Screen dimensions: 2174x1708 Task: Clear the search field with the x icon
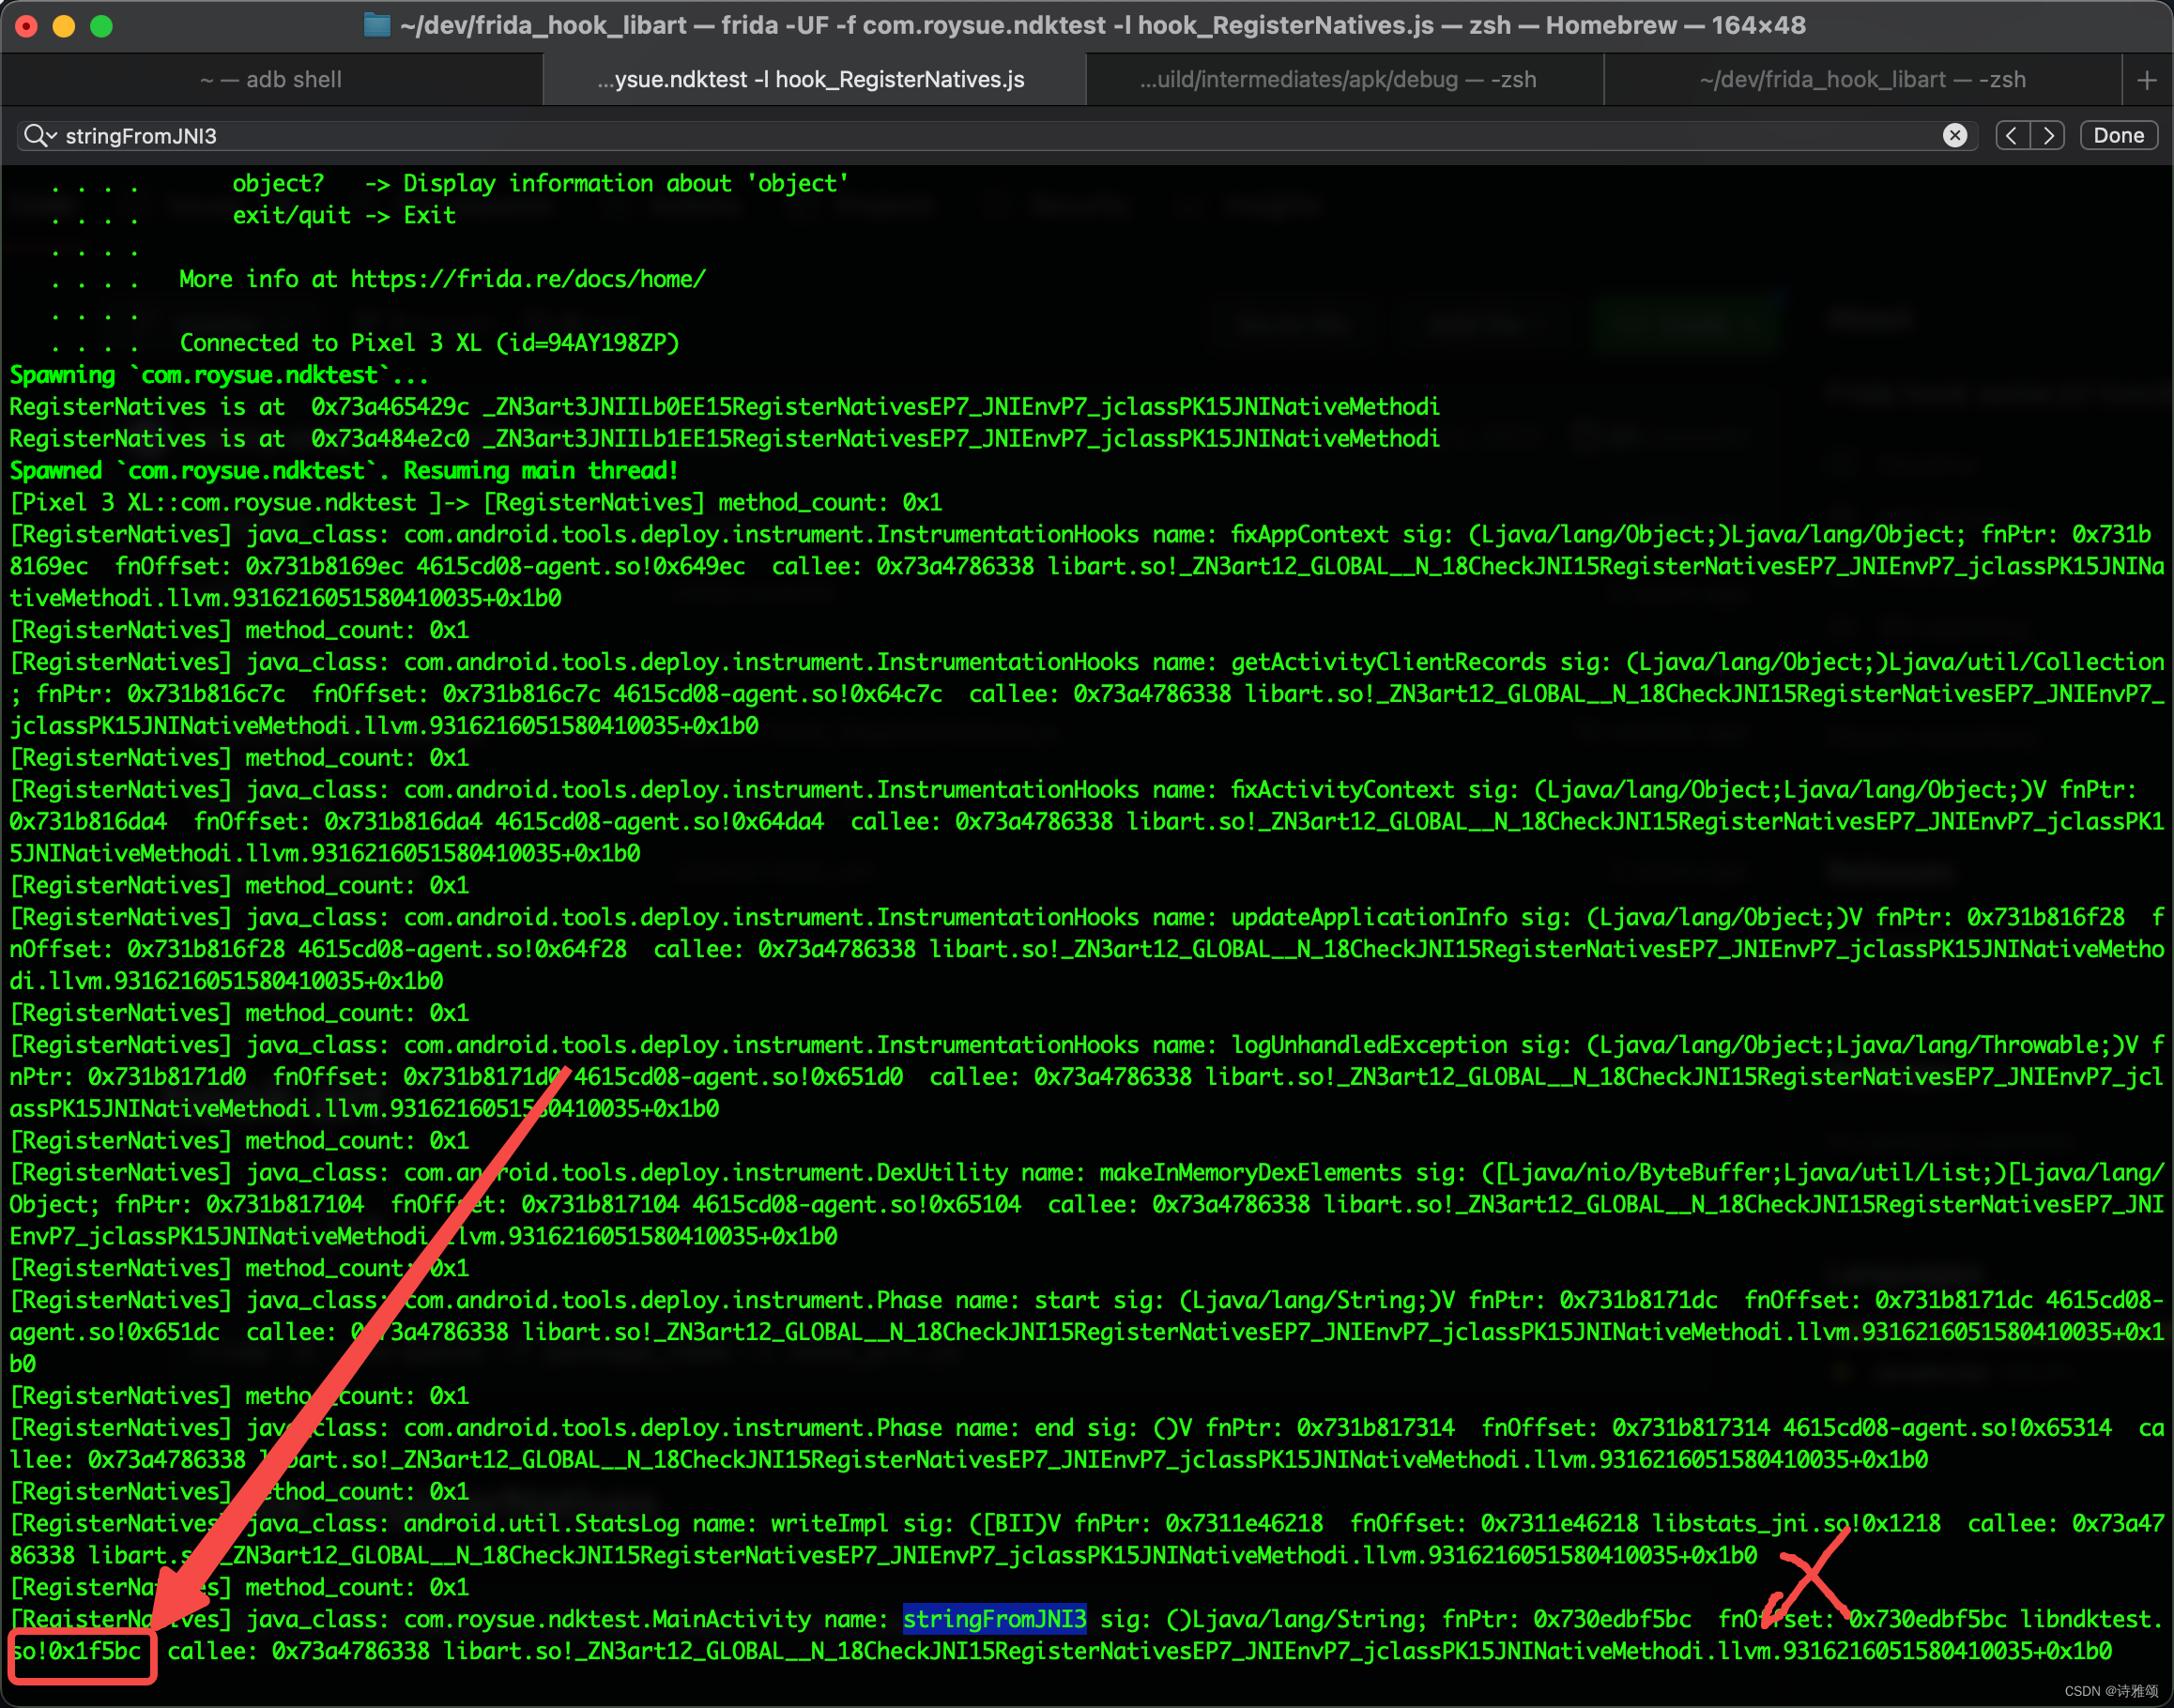coord(1954,135)
